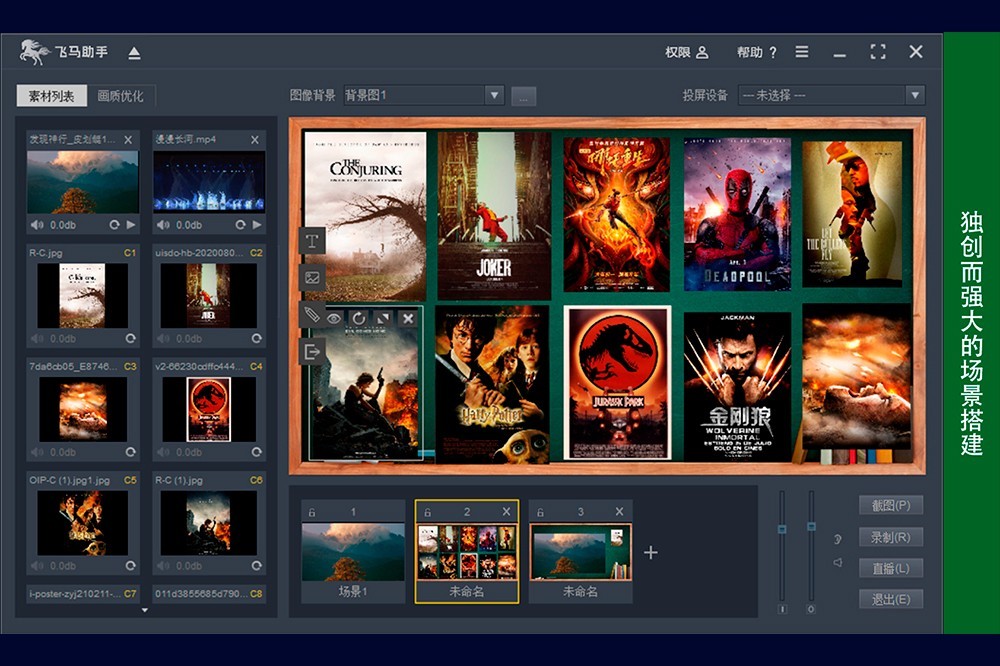The width and height of the screenshot is (1000, 666).
Task: Open the 帮助 help menu
Action: pyautogui.click(x=756, y=52)
